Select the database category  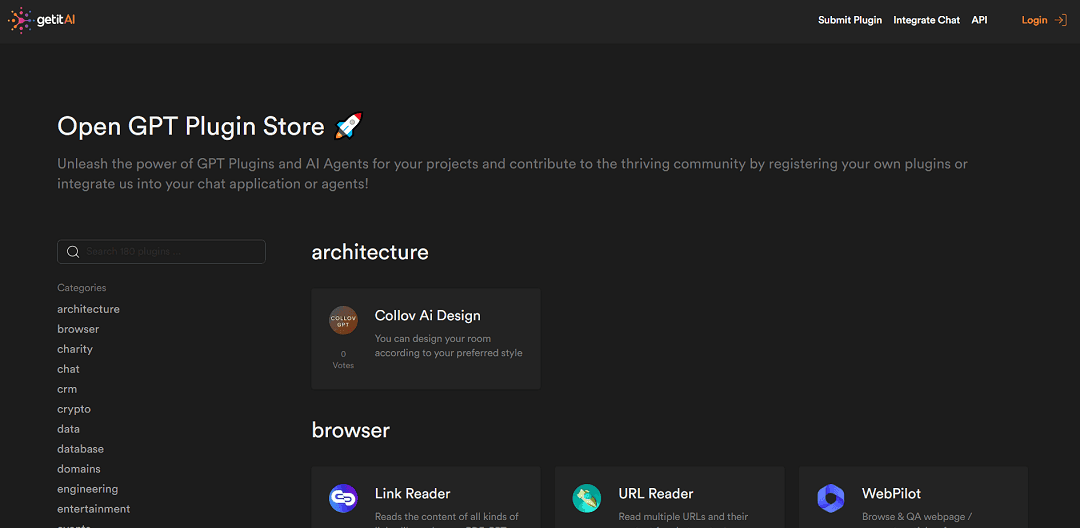tap(81, 449)
